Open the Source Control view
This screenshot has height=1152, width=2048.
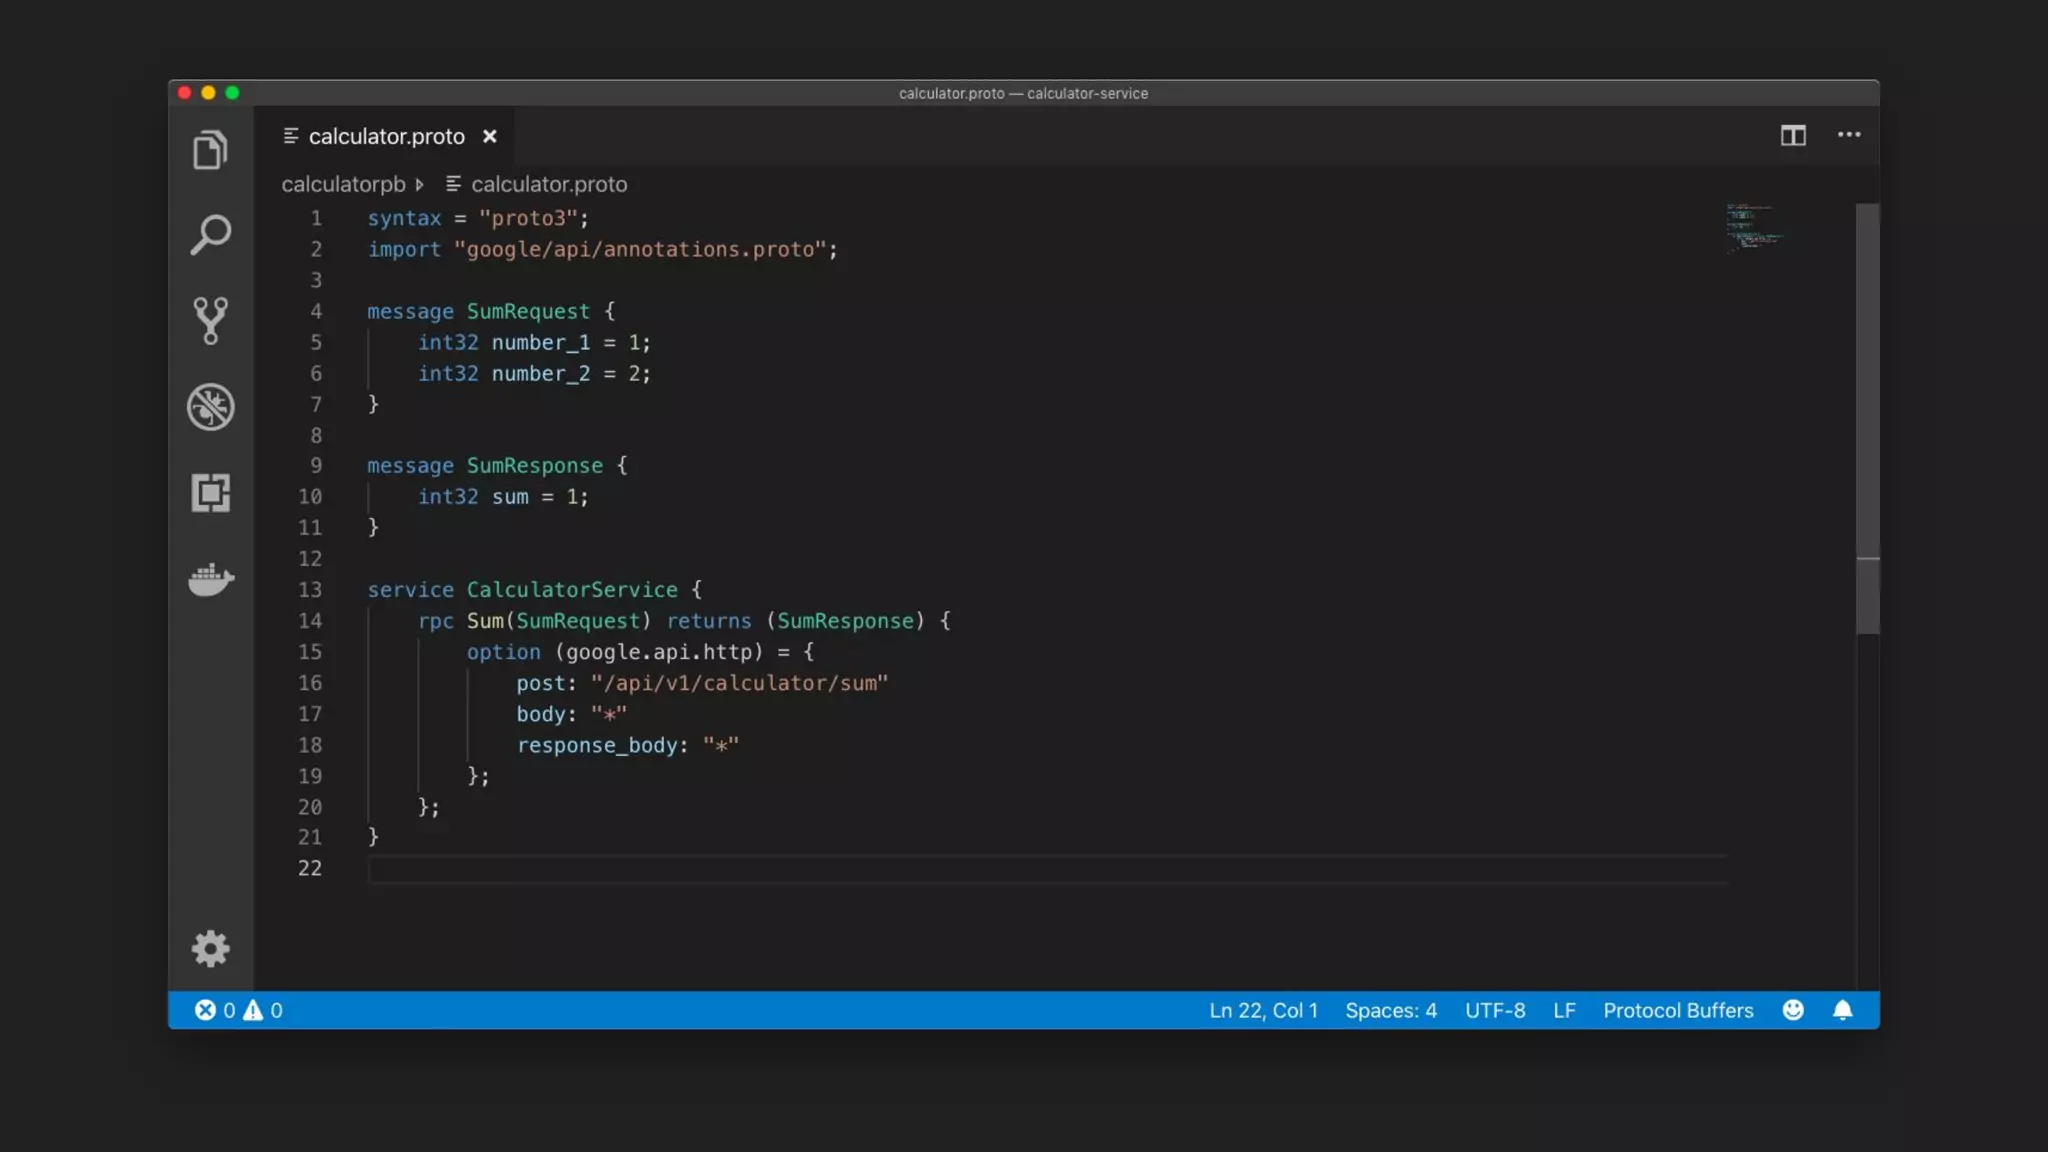210,320
